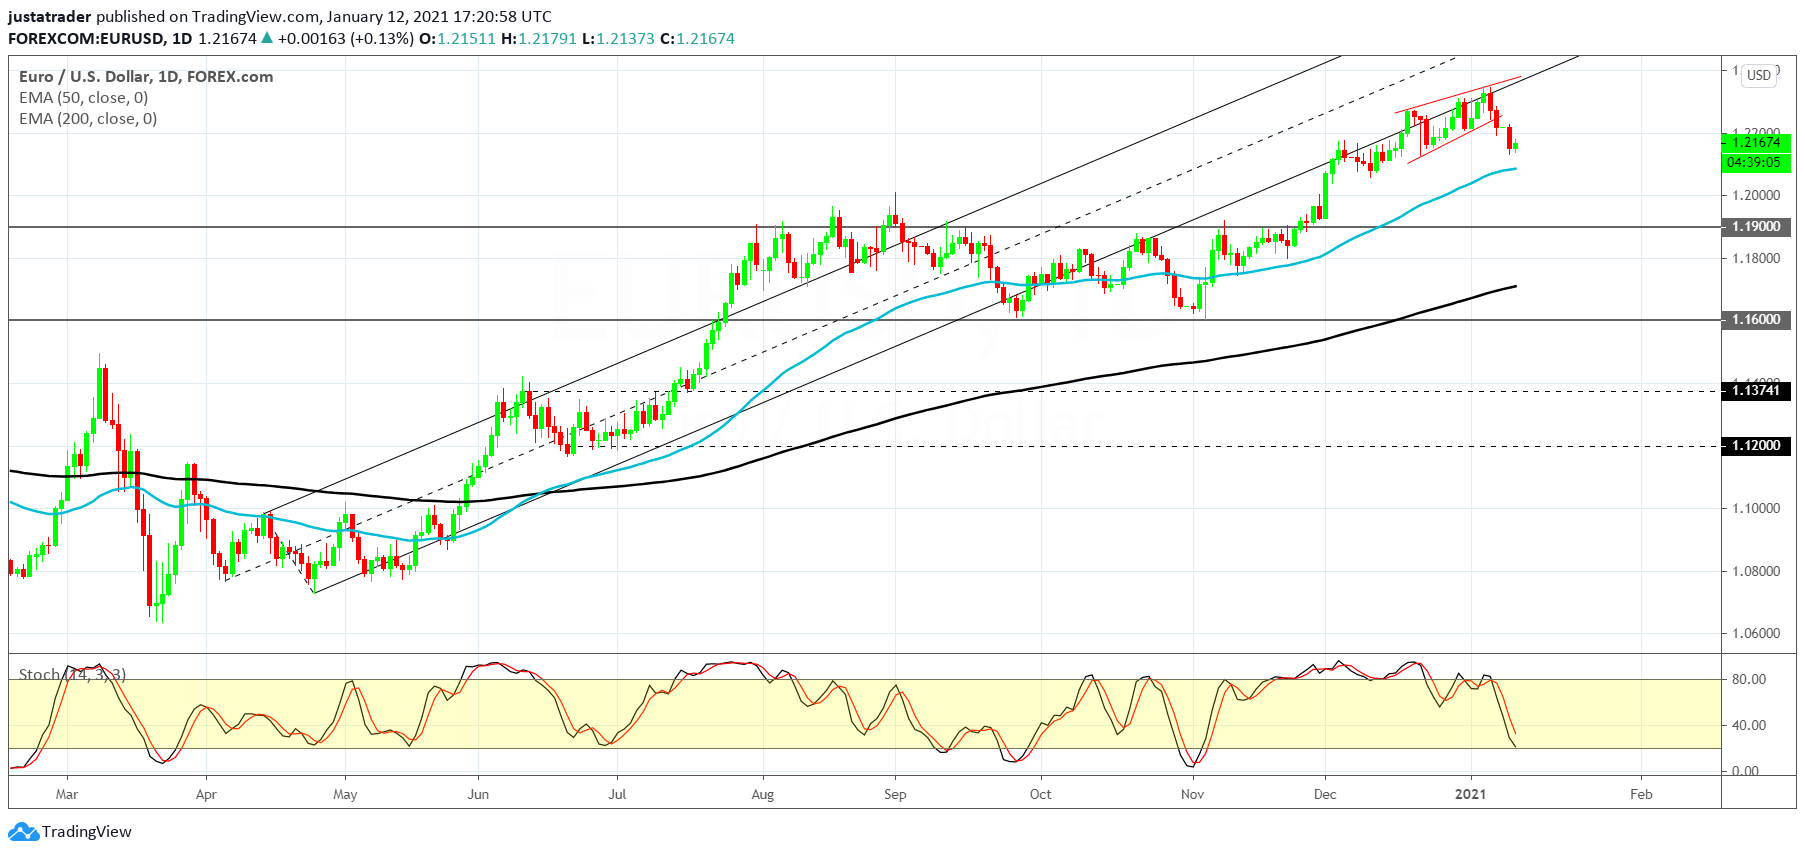
Task: Click the Nov label on time axis
Action: pyautogui.click(x=1192, y=795)
